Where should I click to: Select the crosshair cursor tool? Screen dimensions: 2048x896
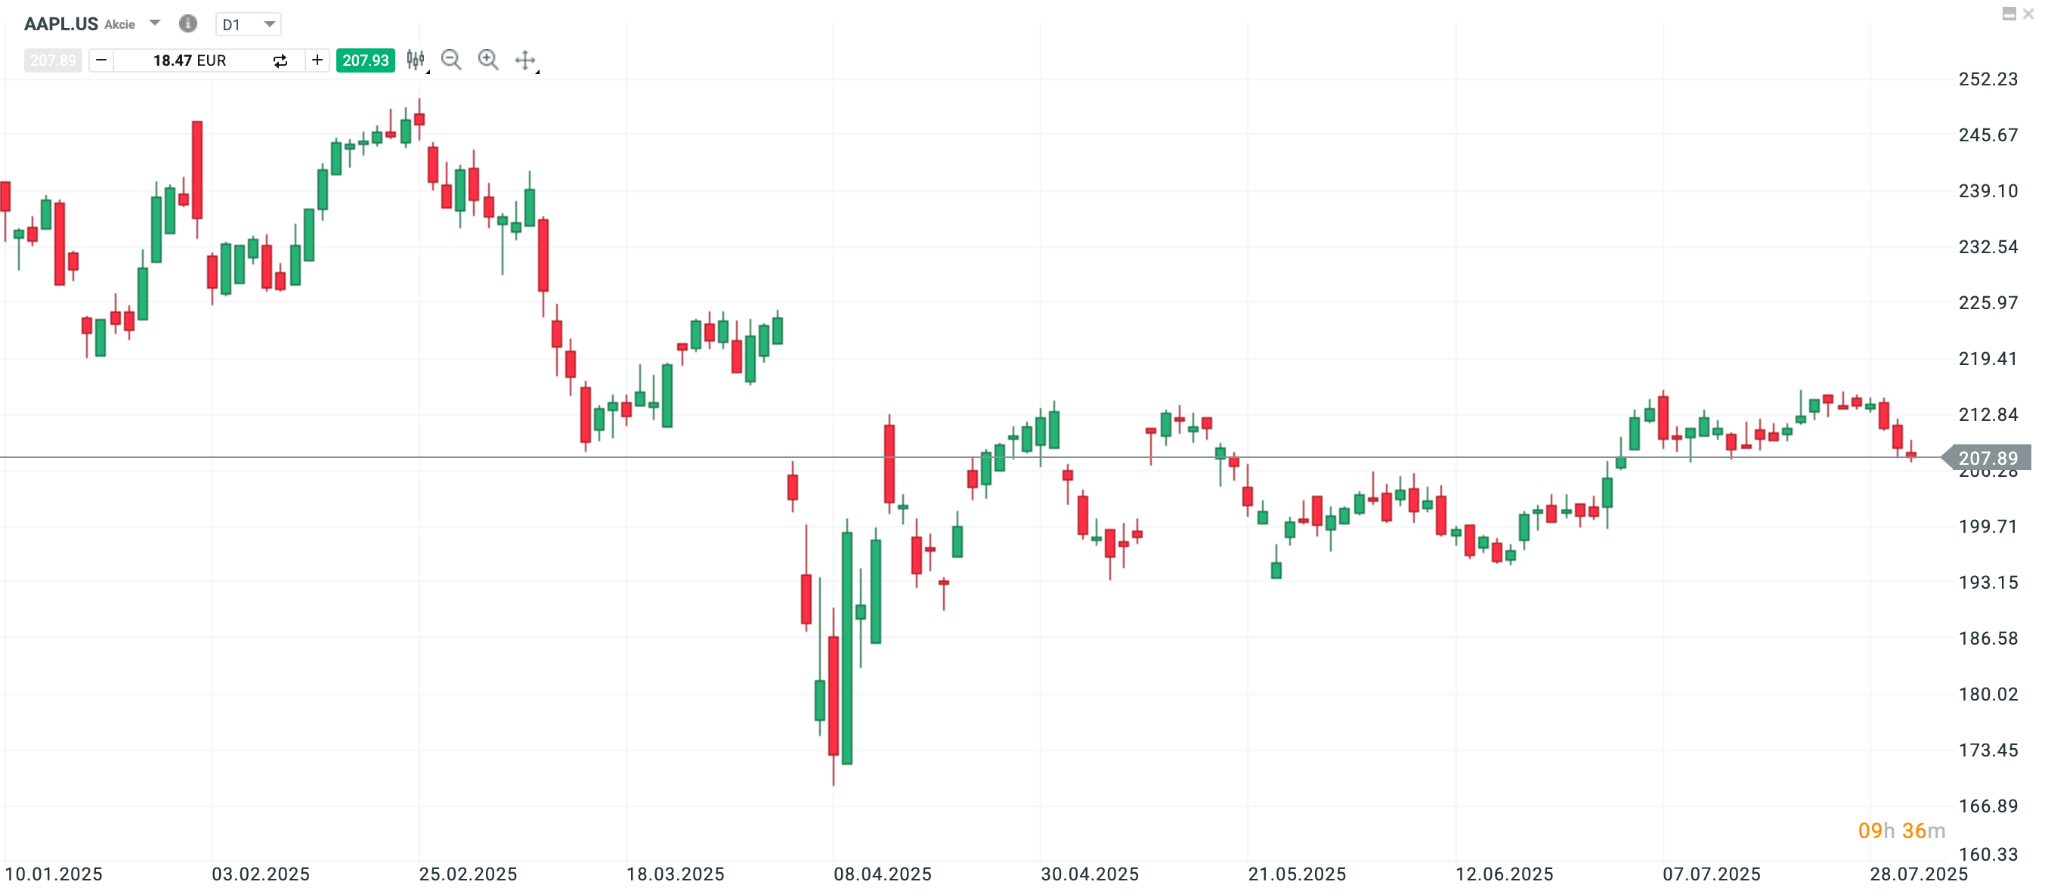click(x=525, y=60)
